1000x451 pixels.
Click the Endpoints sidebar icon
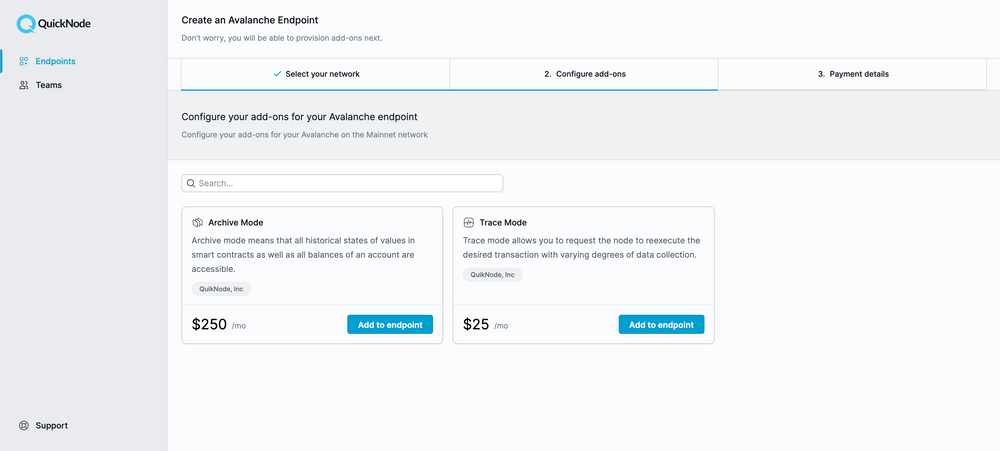point(24,61)
